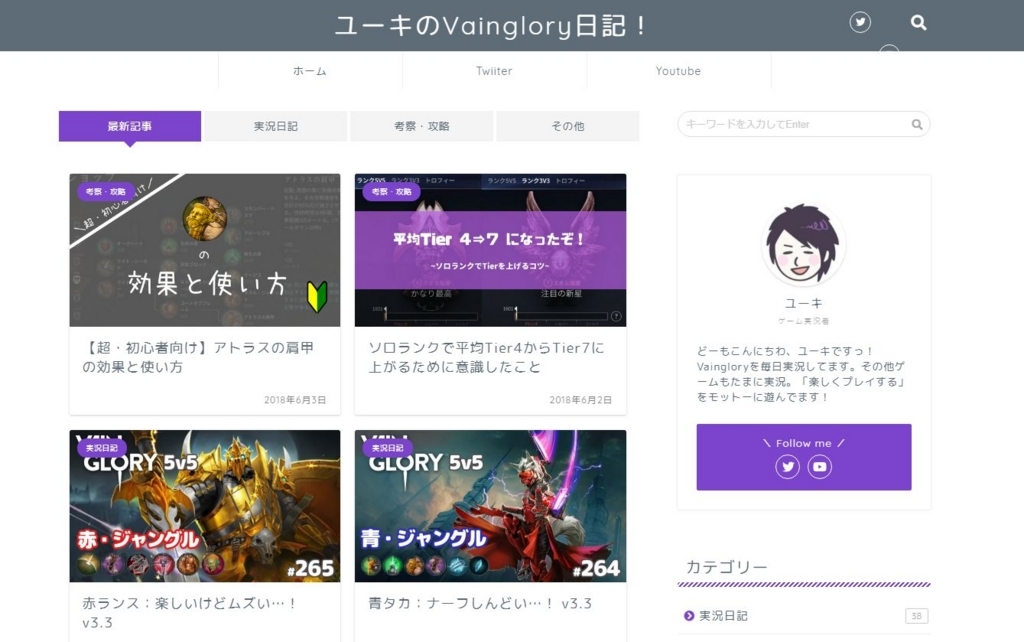Open YouTube icon under Follow me

click(x=820, y=466)
